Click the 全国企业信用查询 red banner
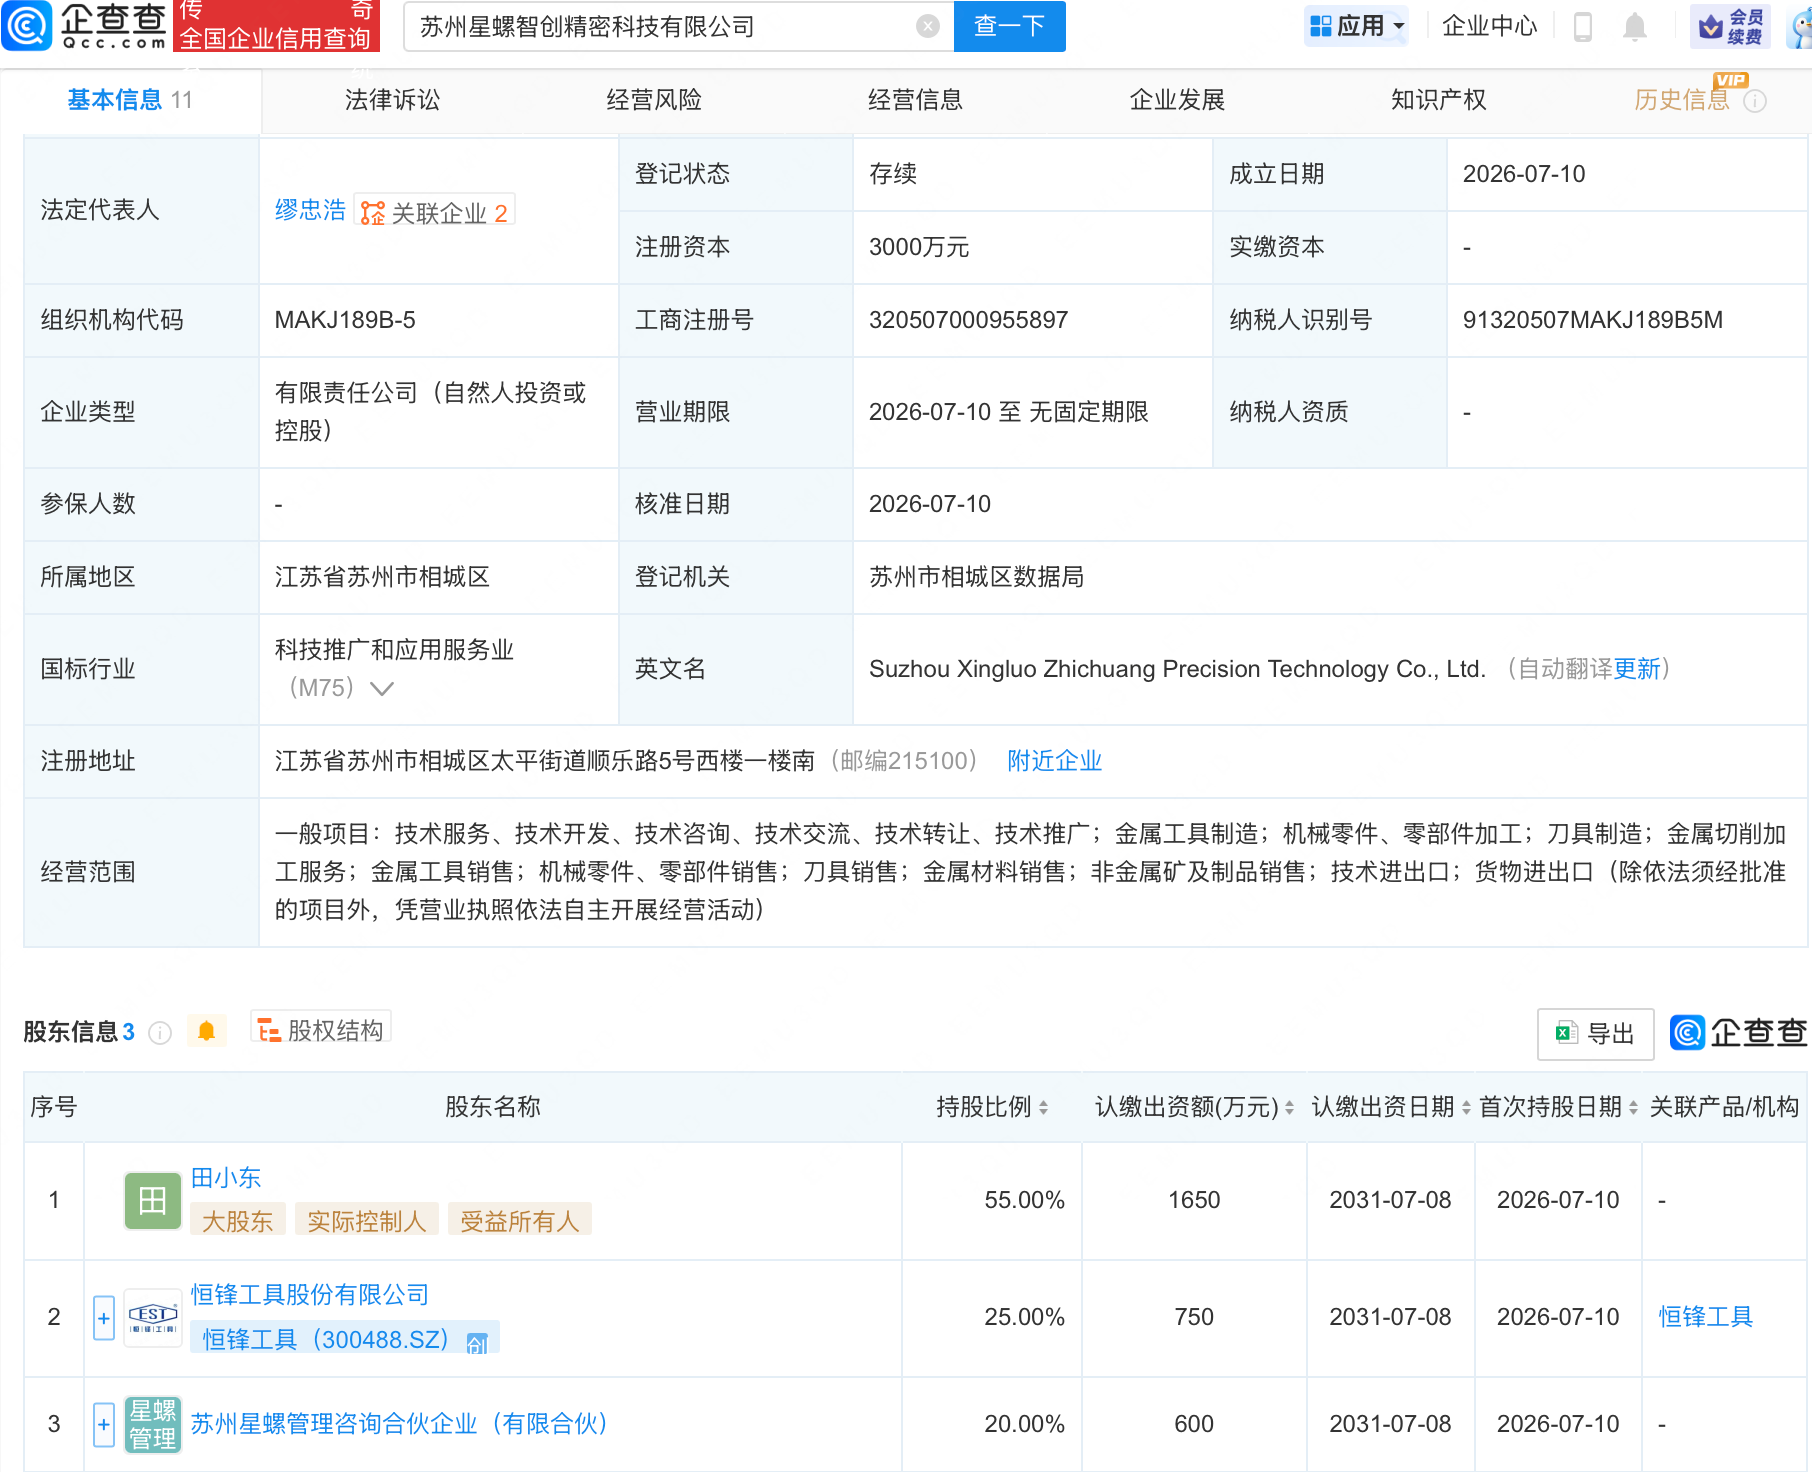This screenshot has width=1812, height=1472. click(276, 26)
